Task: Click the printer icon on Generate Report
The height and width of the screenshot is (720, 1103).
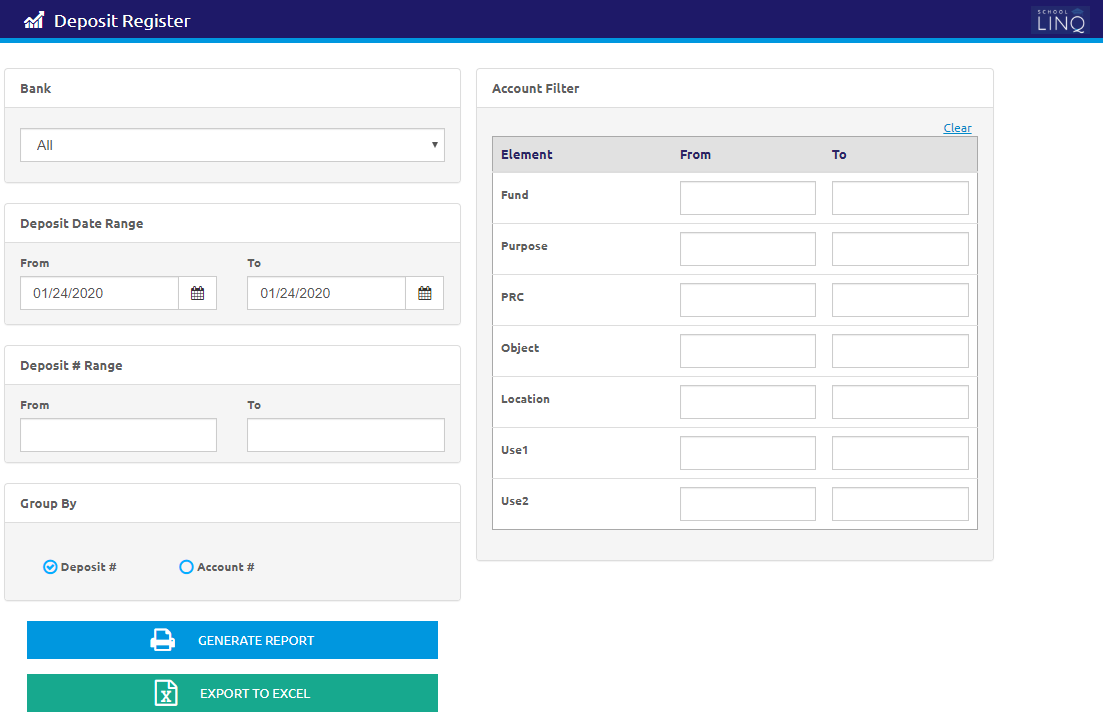Action: 162,640
